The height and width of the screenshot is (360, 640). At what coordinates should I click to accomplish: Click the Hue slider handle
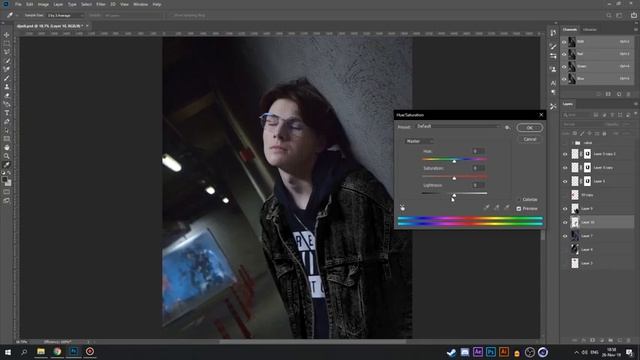(x=454, y=161)
